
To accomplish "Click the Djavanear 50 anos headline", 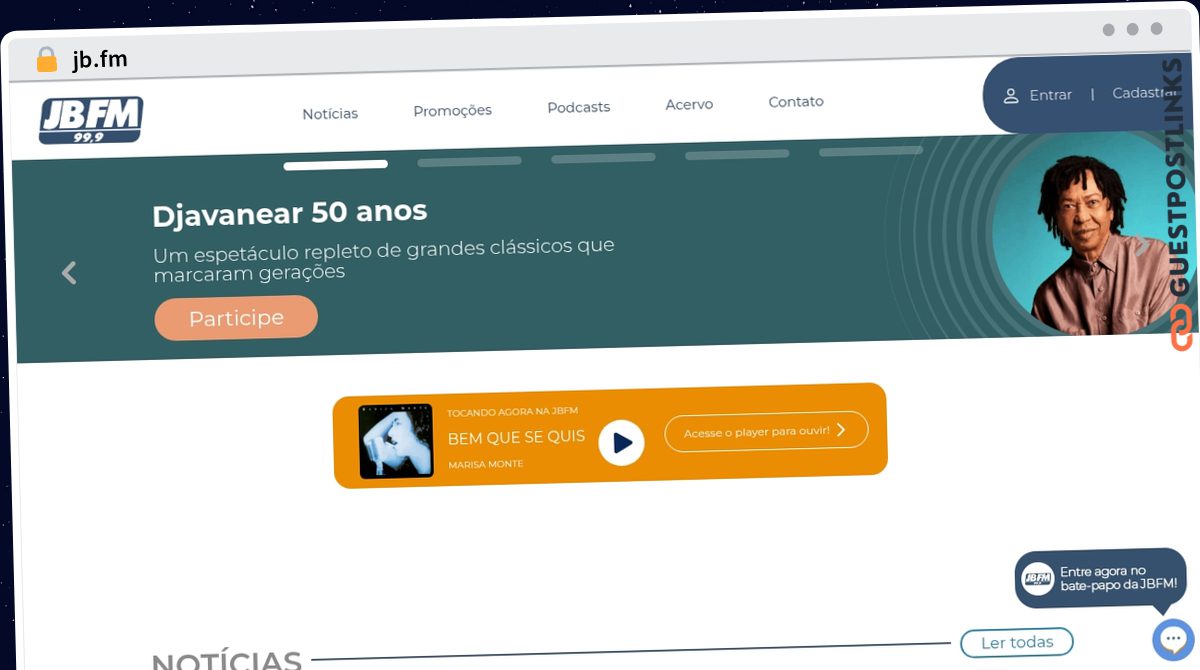I will 289,213.
